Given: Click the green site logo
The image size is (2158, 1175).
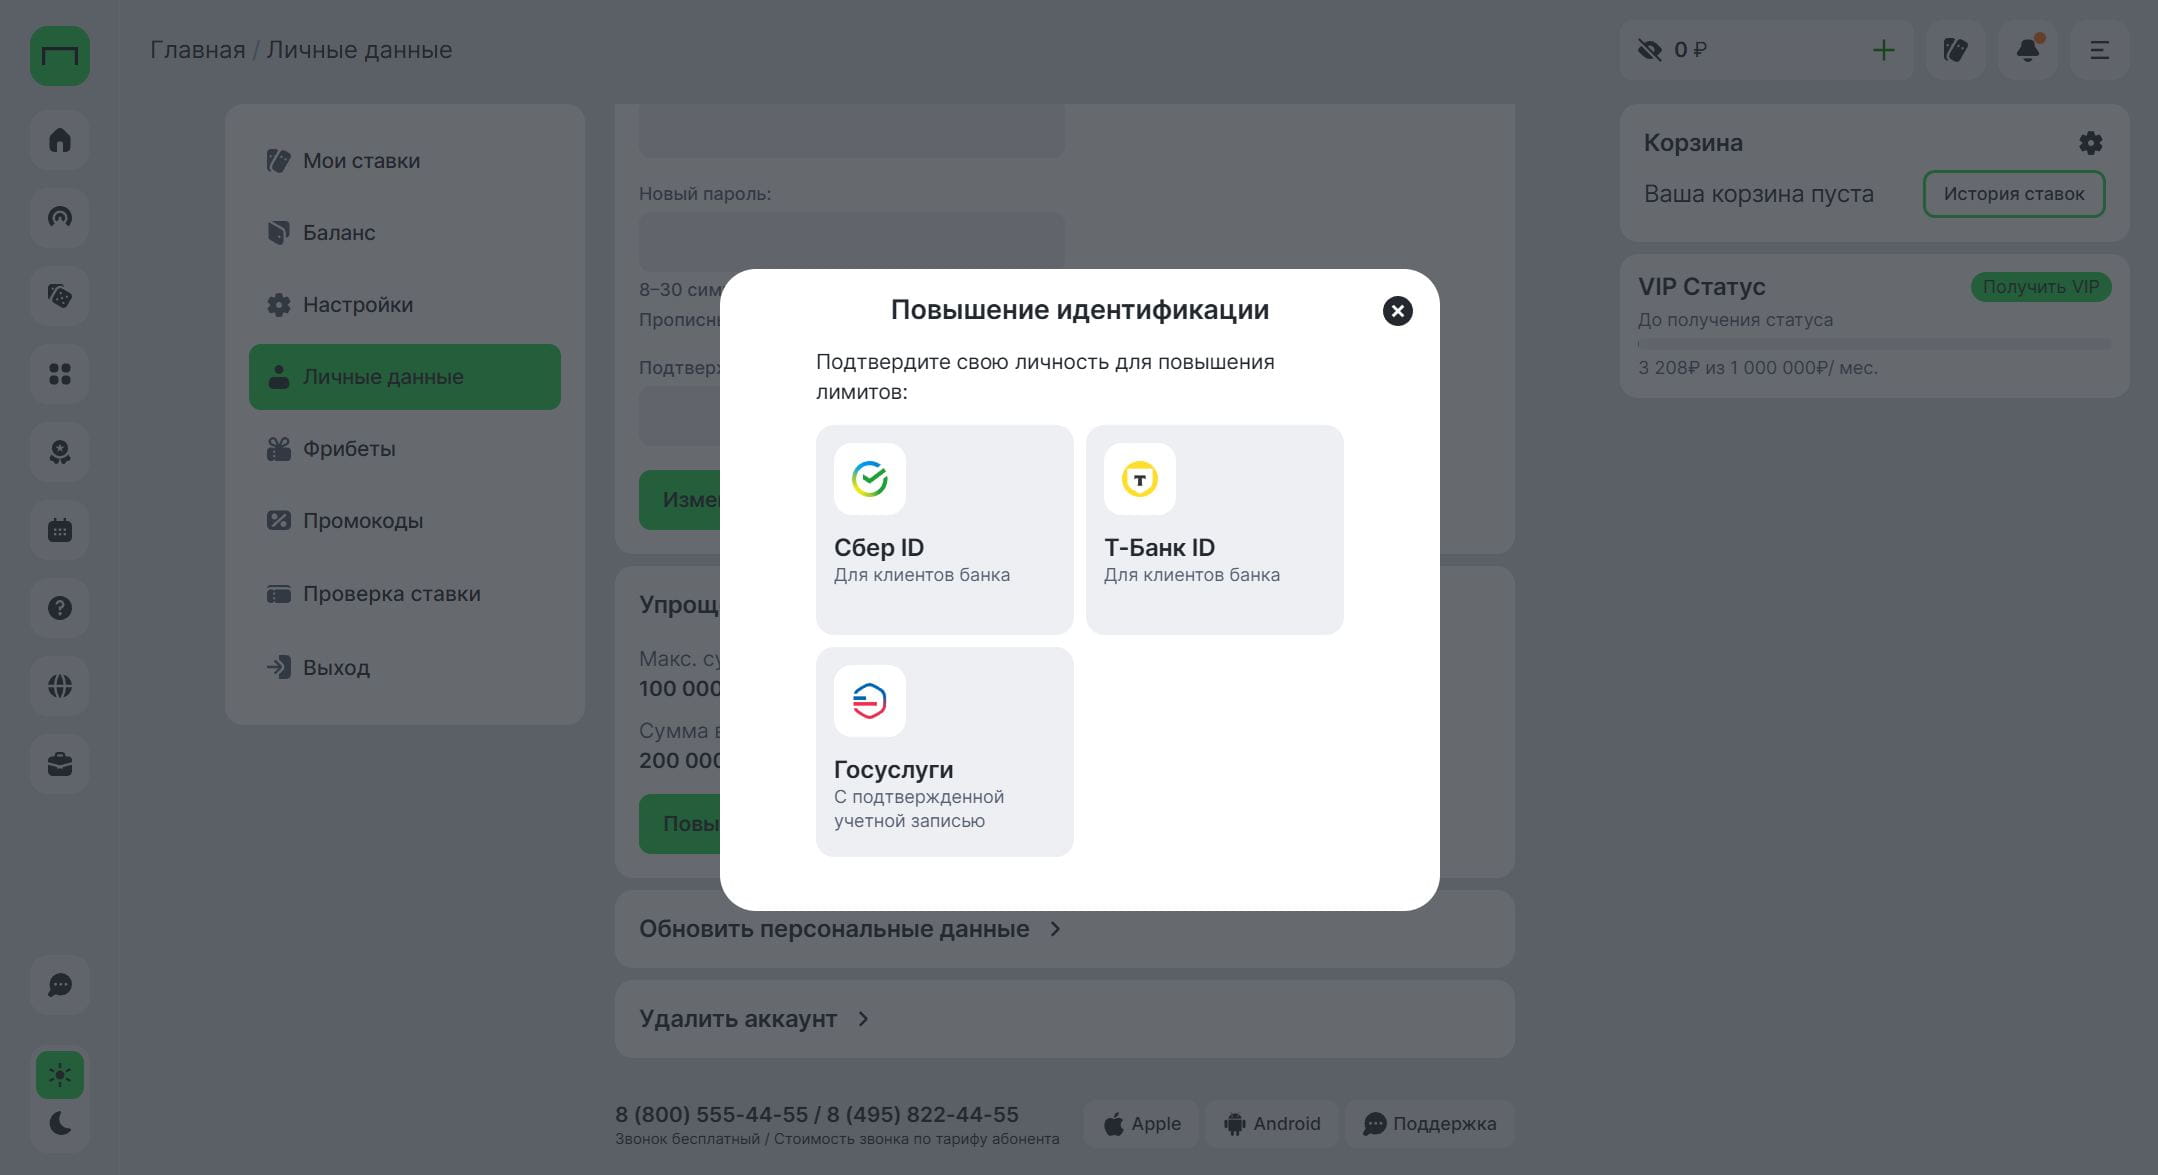Looking at the screenshot, I should [x=60, y=55].
